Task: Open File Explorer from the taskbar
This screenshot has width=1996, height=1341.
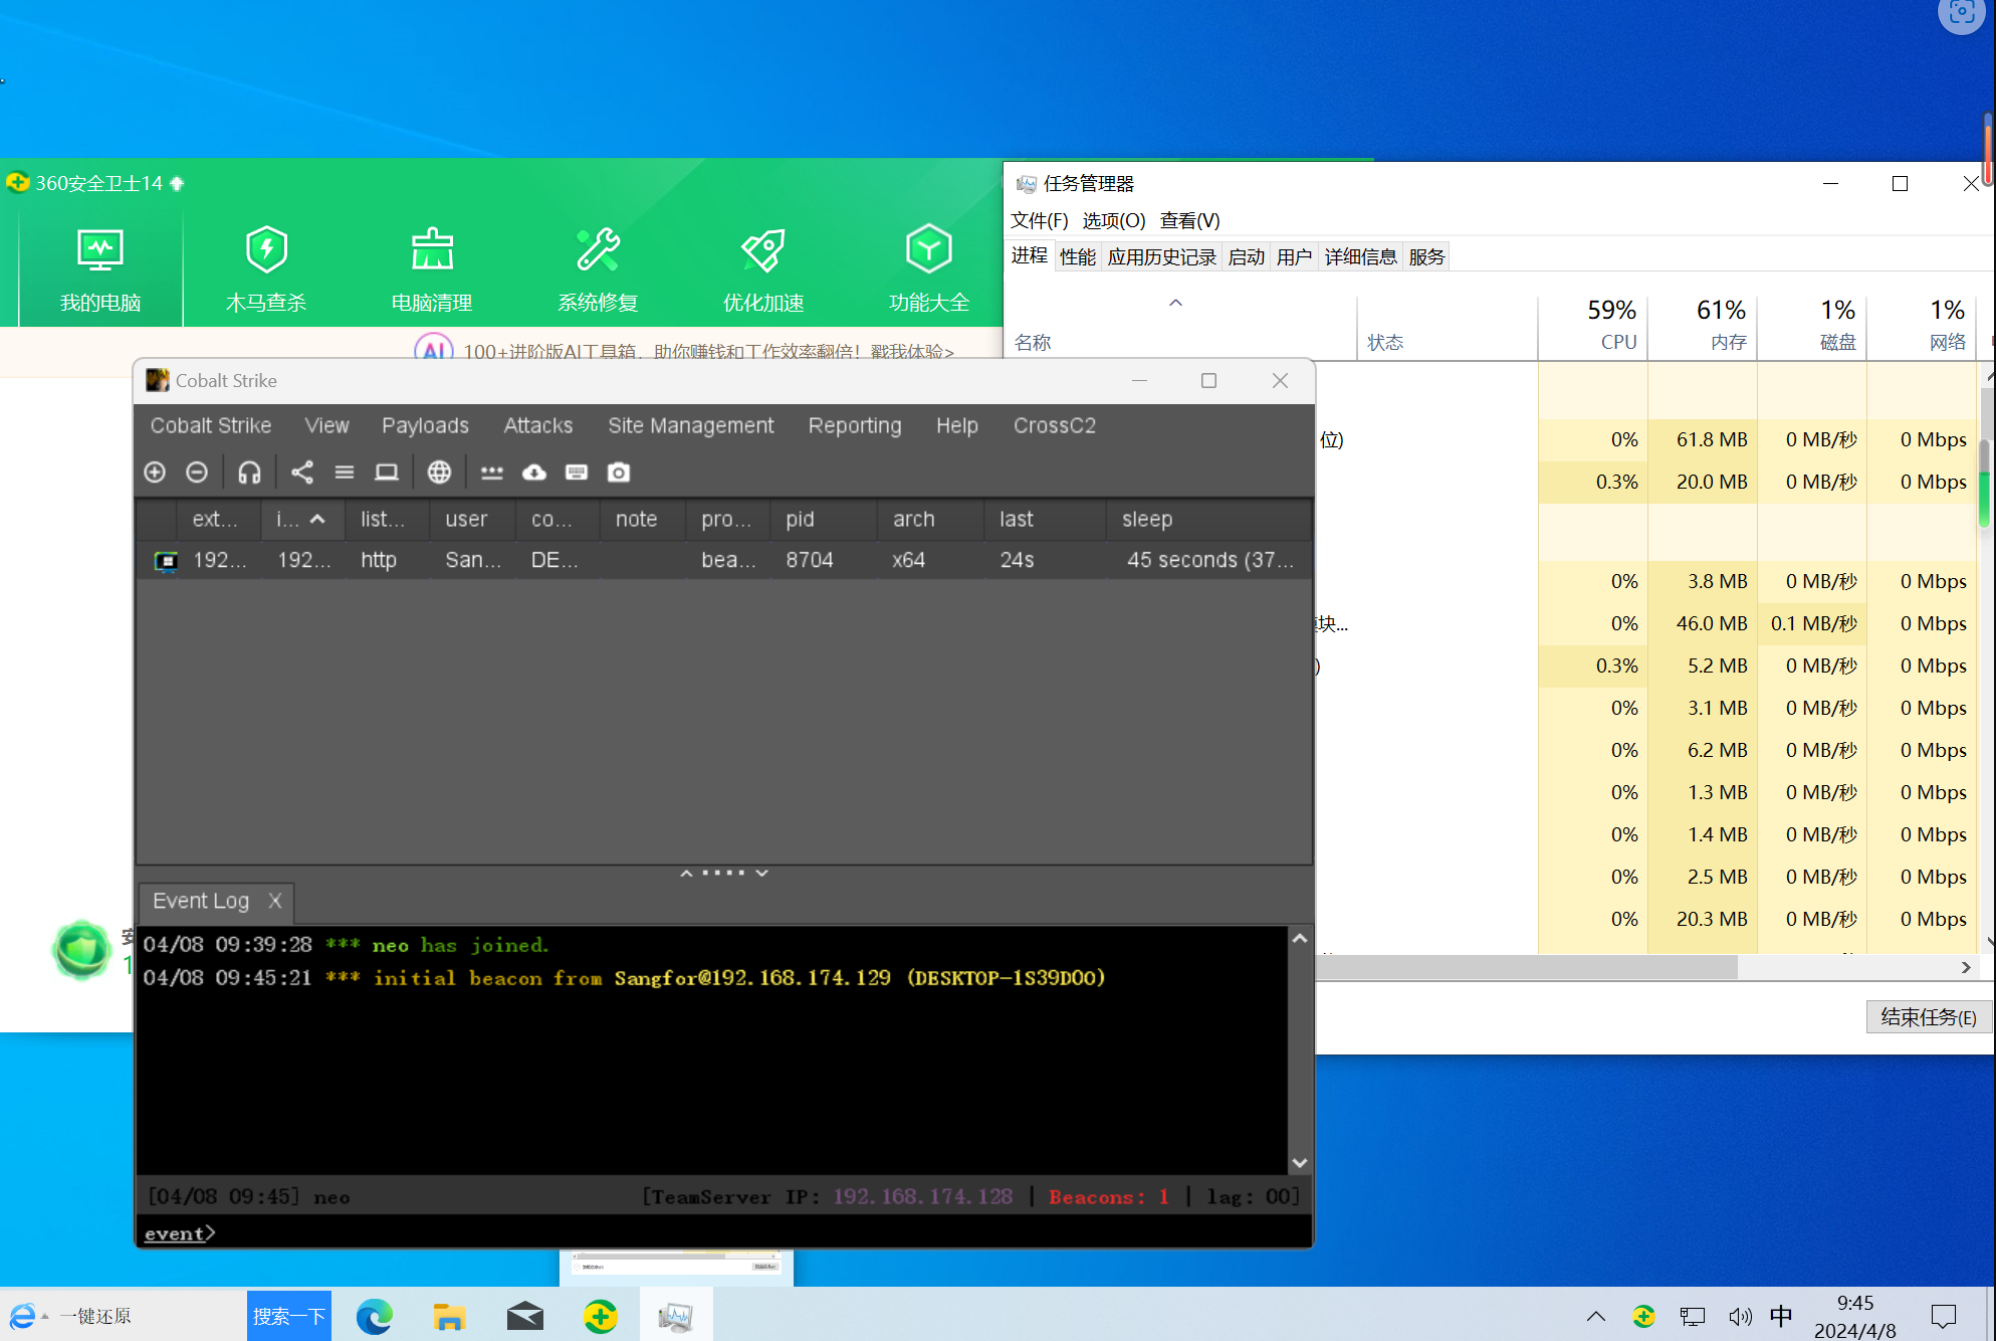Action: [x=449, y=1316]
